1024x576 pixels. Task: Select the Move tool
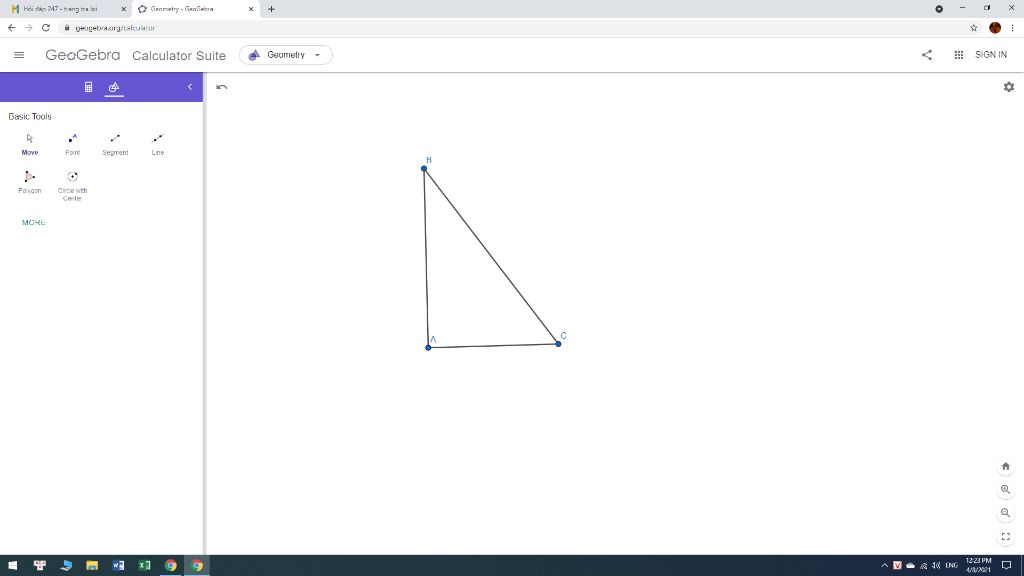tap(29, 144)
